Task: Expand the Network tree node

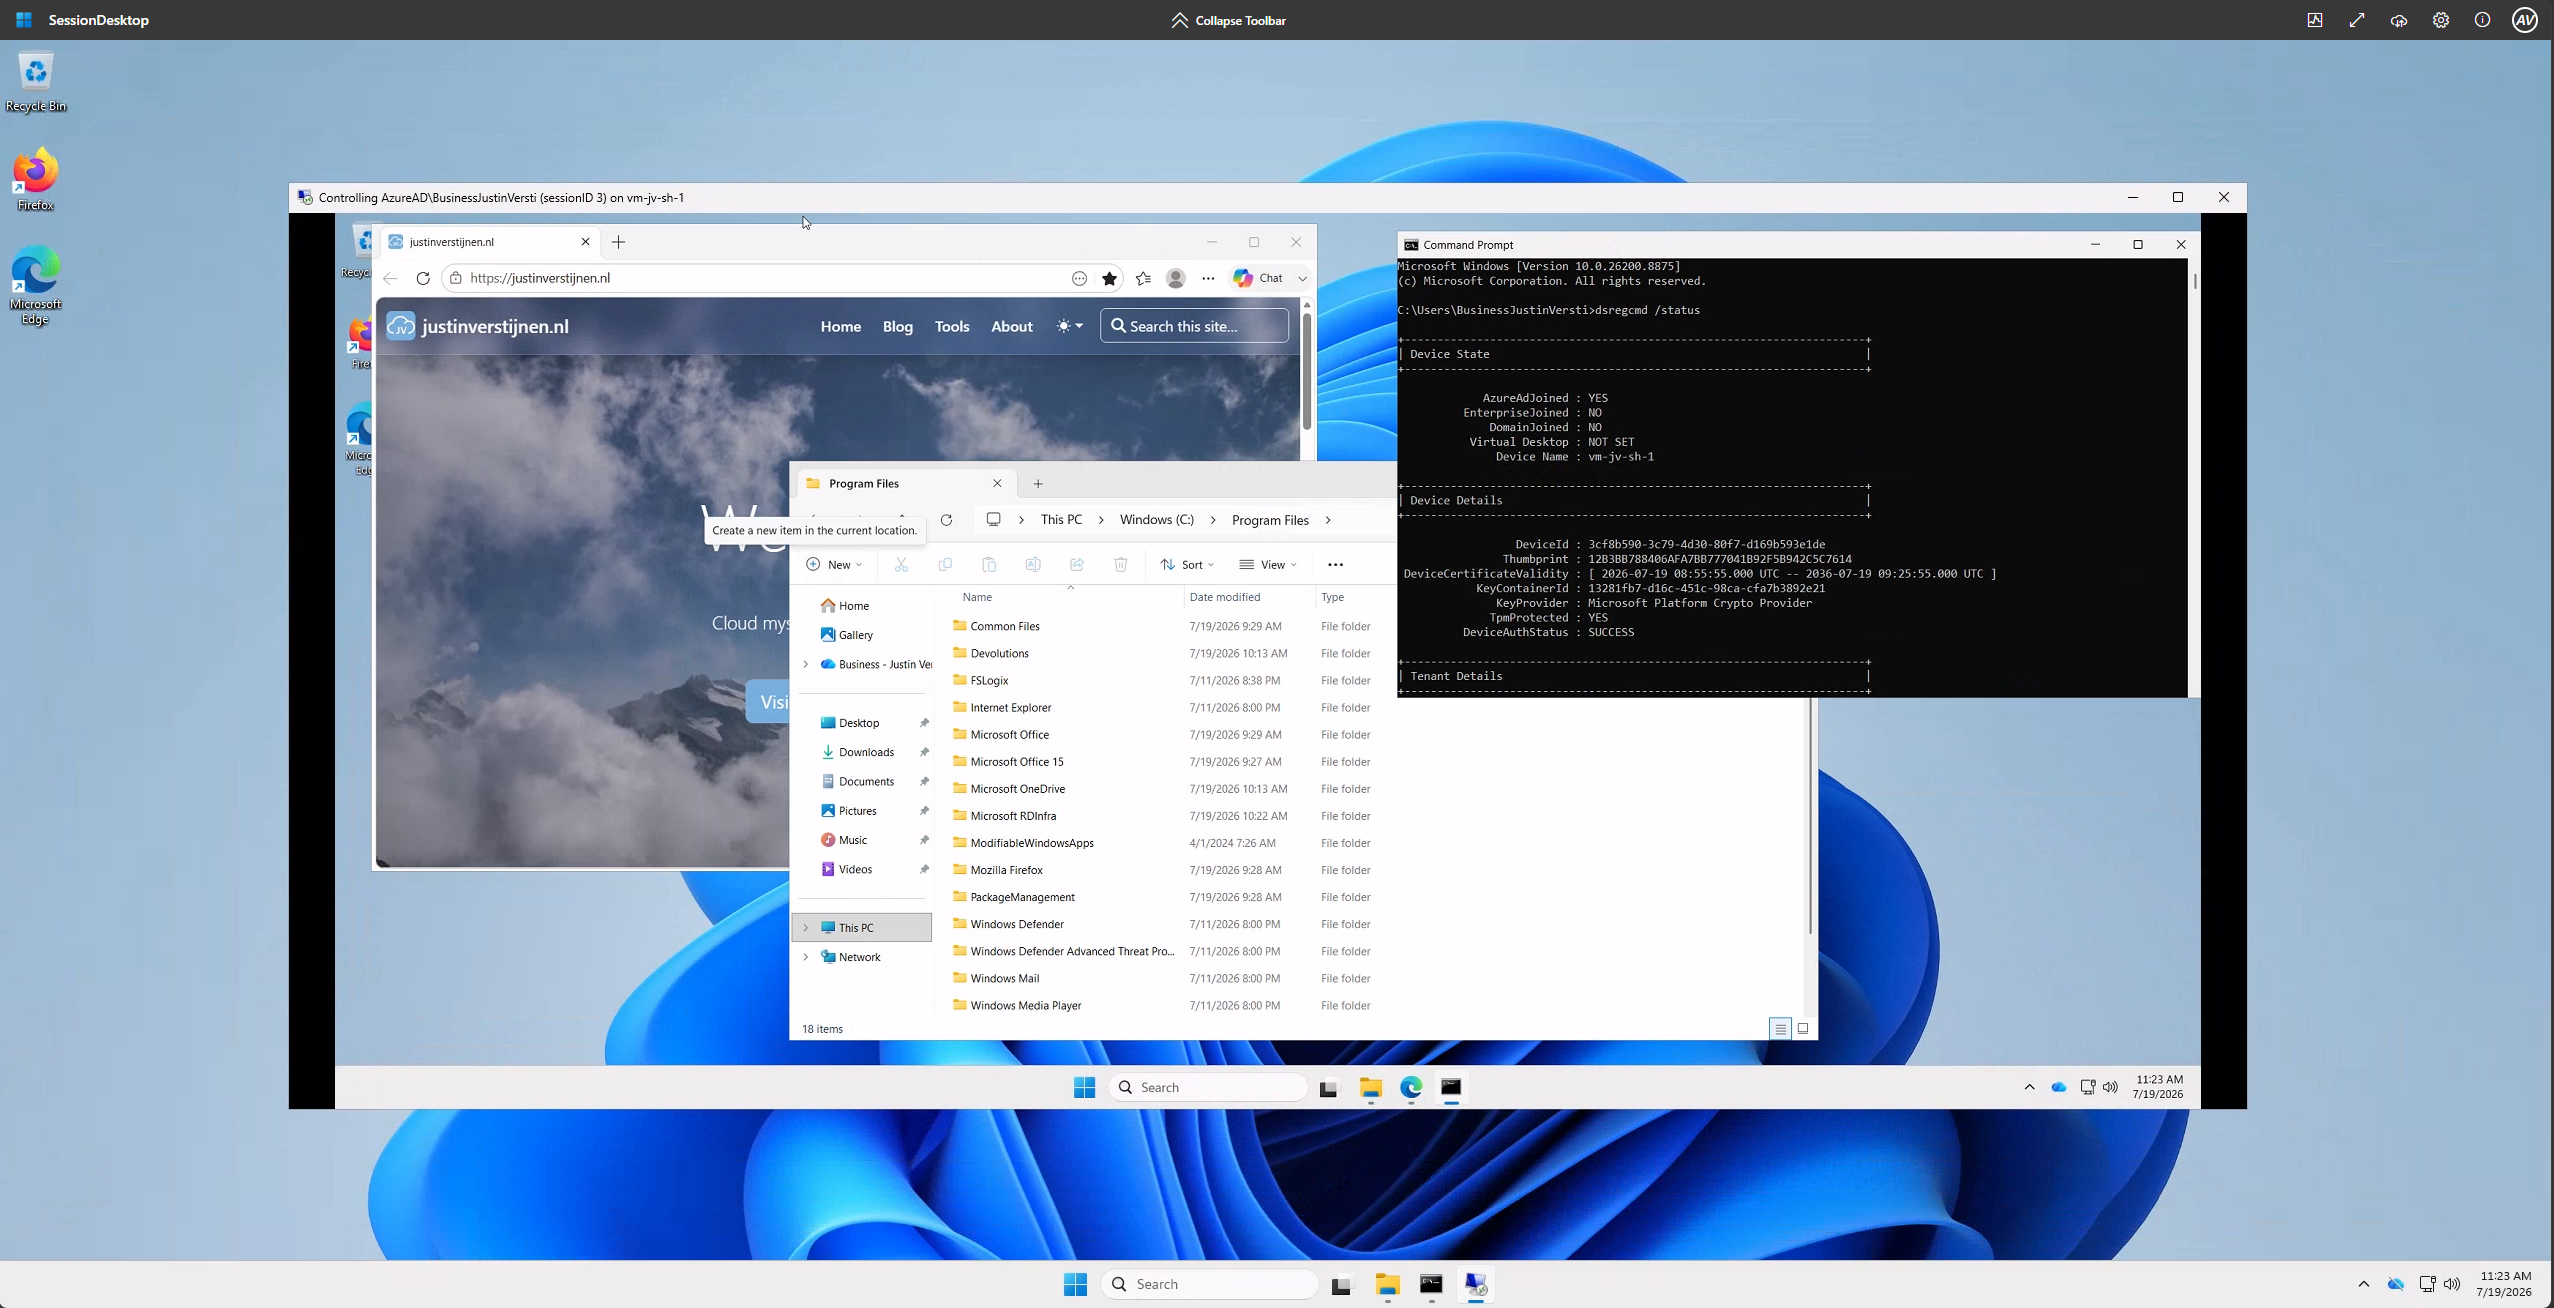Action: [806, 957]
